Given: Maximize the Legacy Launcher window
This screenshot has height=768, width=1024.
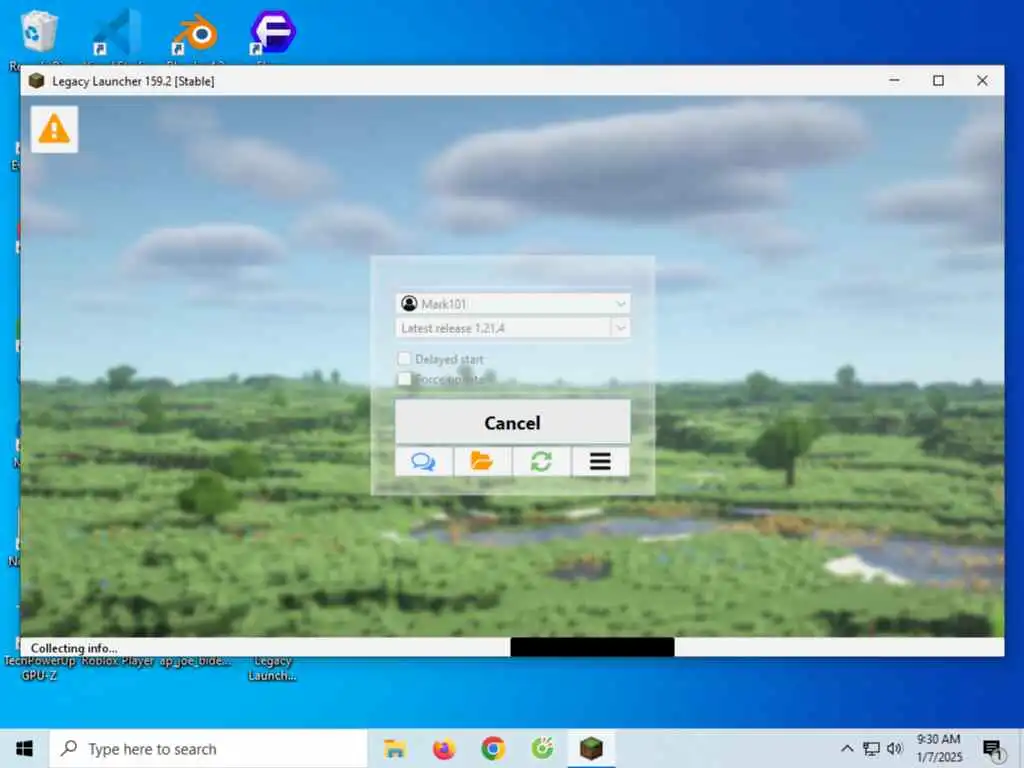Looking at the screenshot, I should pos(938,80).
